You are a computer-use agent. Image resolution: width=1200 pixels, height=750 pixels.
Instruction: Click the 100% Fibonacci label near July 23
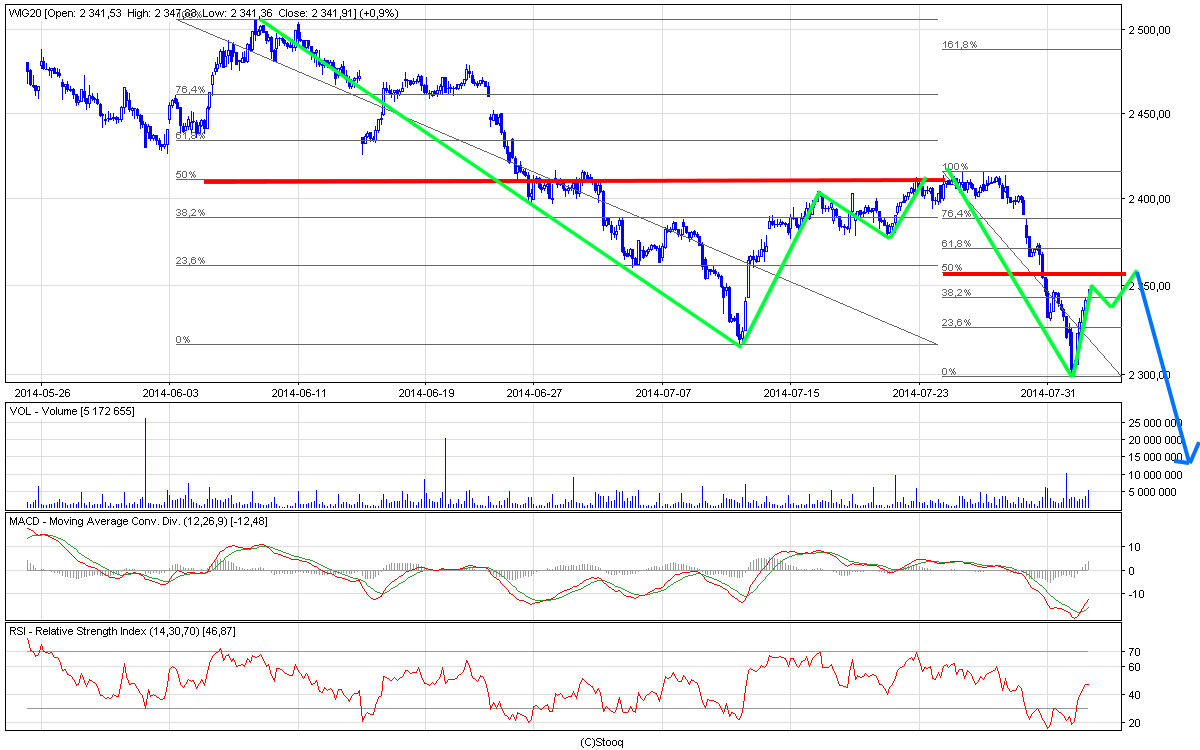pos(956,167)
